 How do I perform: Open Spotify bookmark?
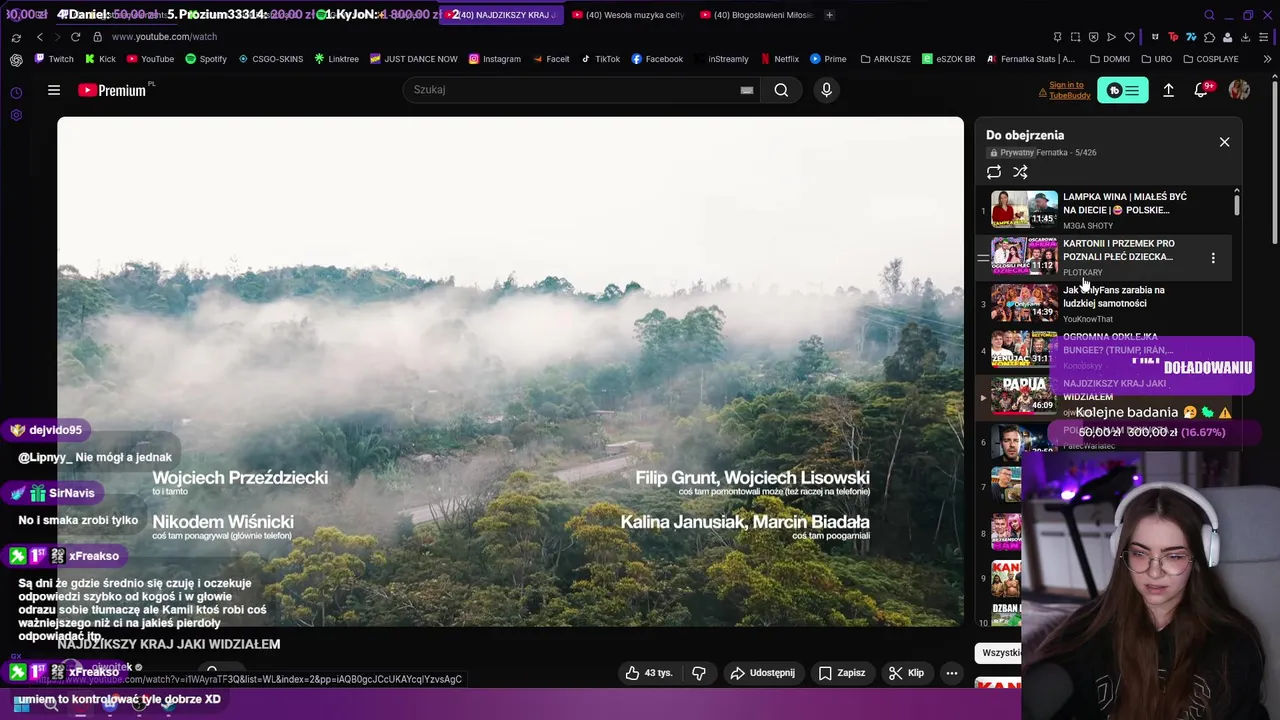[205, 59]
